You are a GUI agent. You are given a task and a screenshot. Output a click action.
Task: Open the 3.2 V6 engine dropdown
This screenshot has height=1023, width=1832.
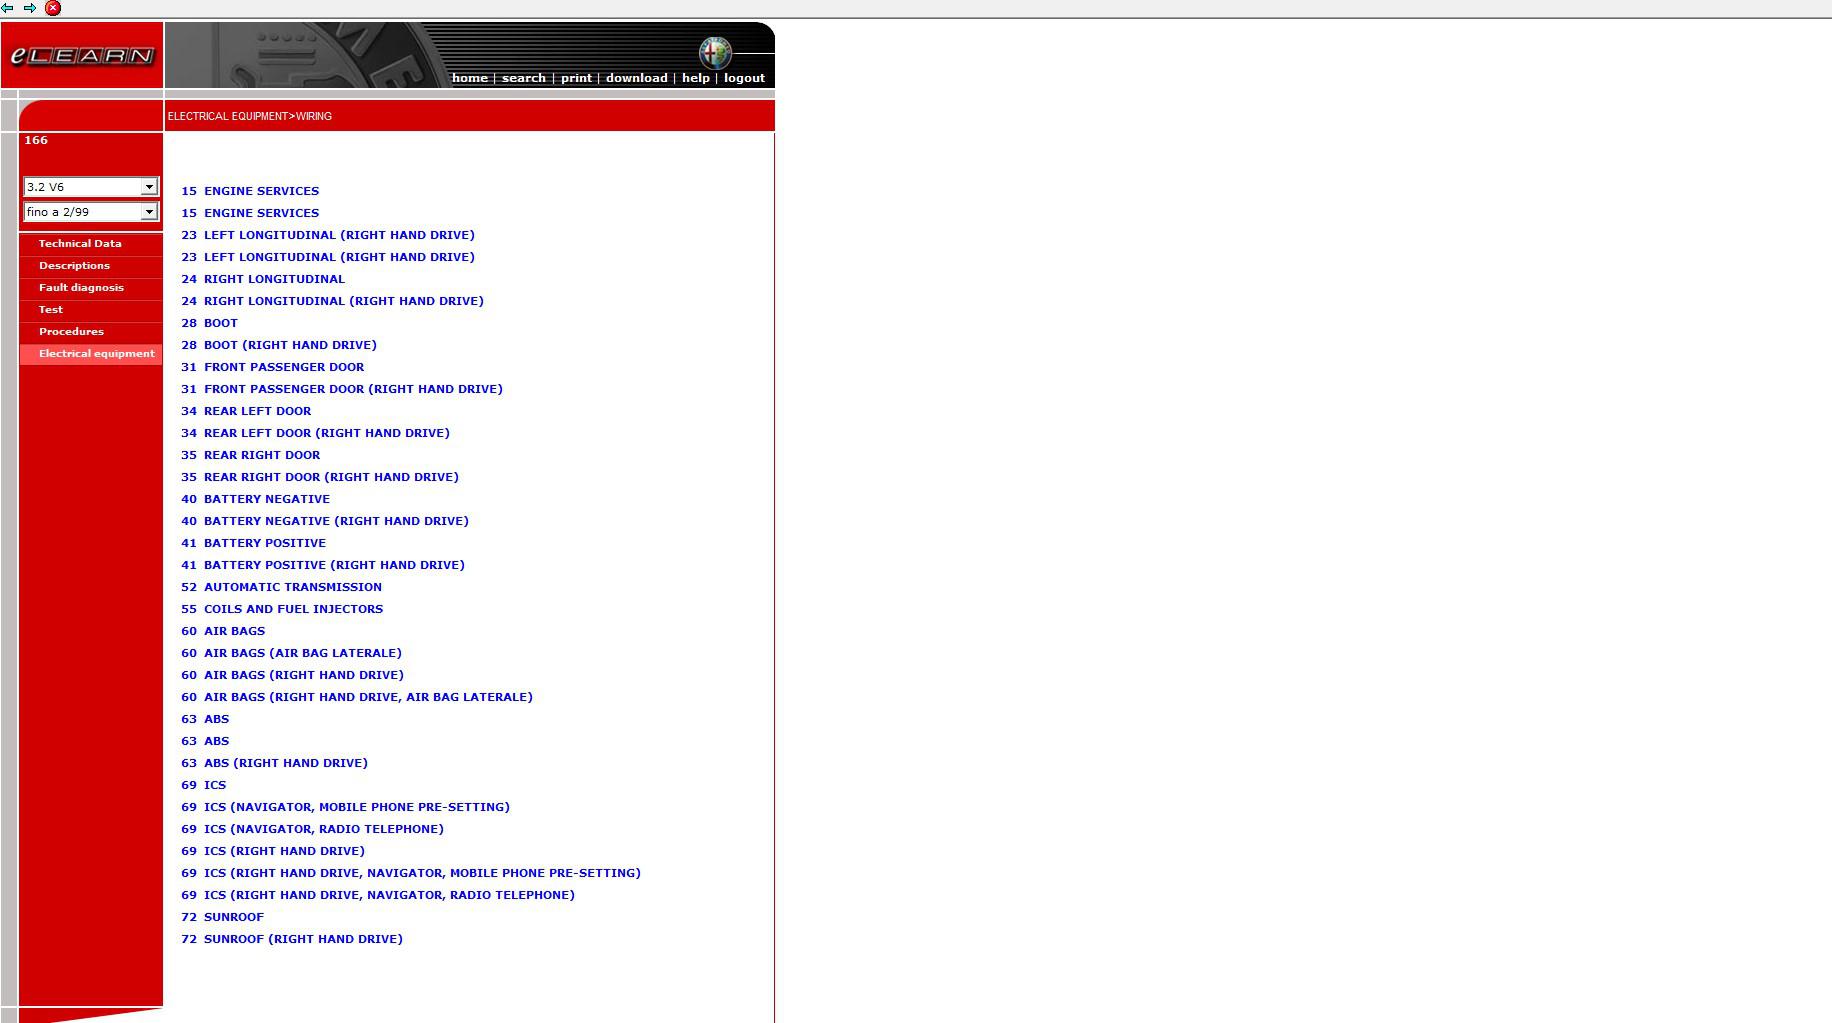148,187
